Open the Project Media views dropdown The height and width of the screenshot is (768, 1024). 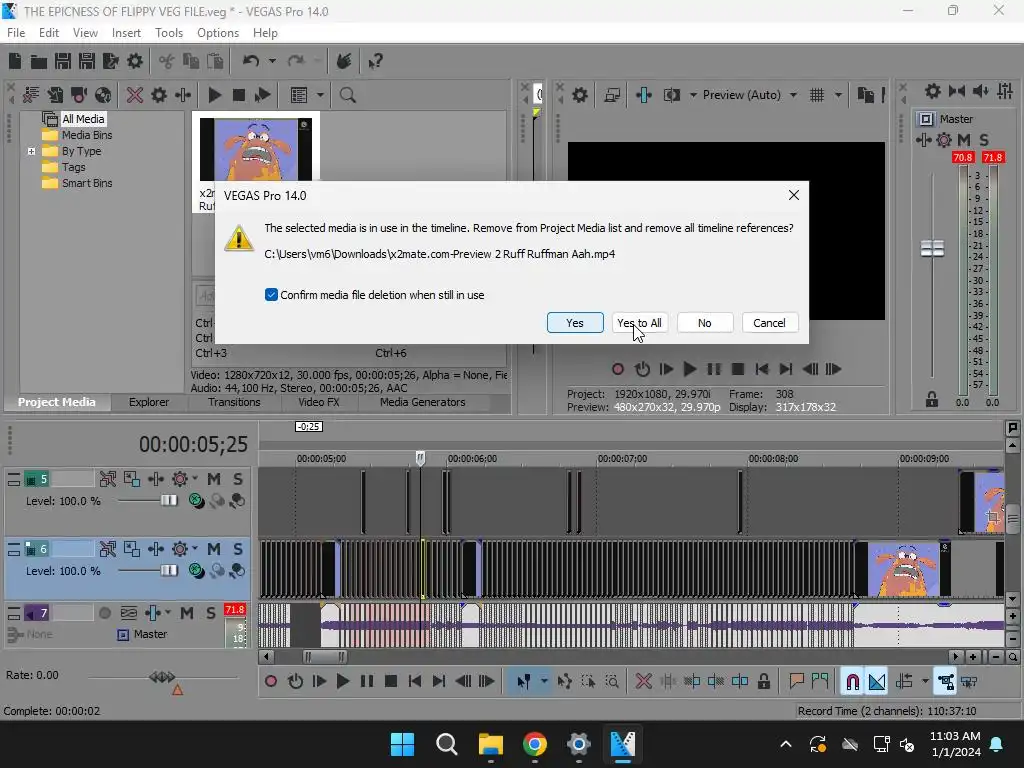320,95
